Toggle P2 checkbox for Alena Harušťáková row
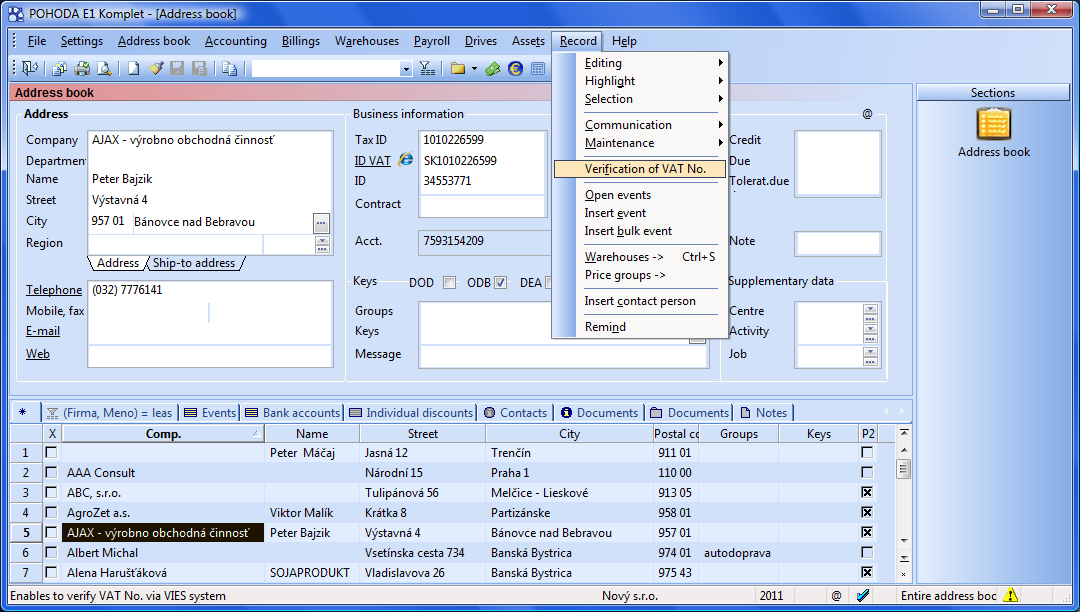1080x612 pixels. point(867,572)
